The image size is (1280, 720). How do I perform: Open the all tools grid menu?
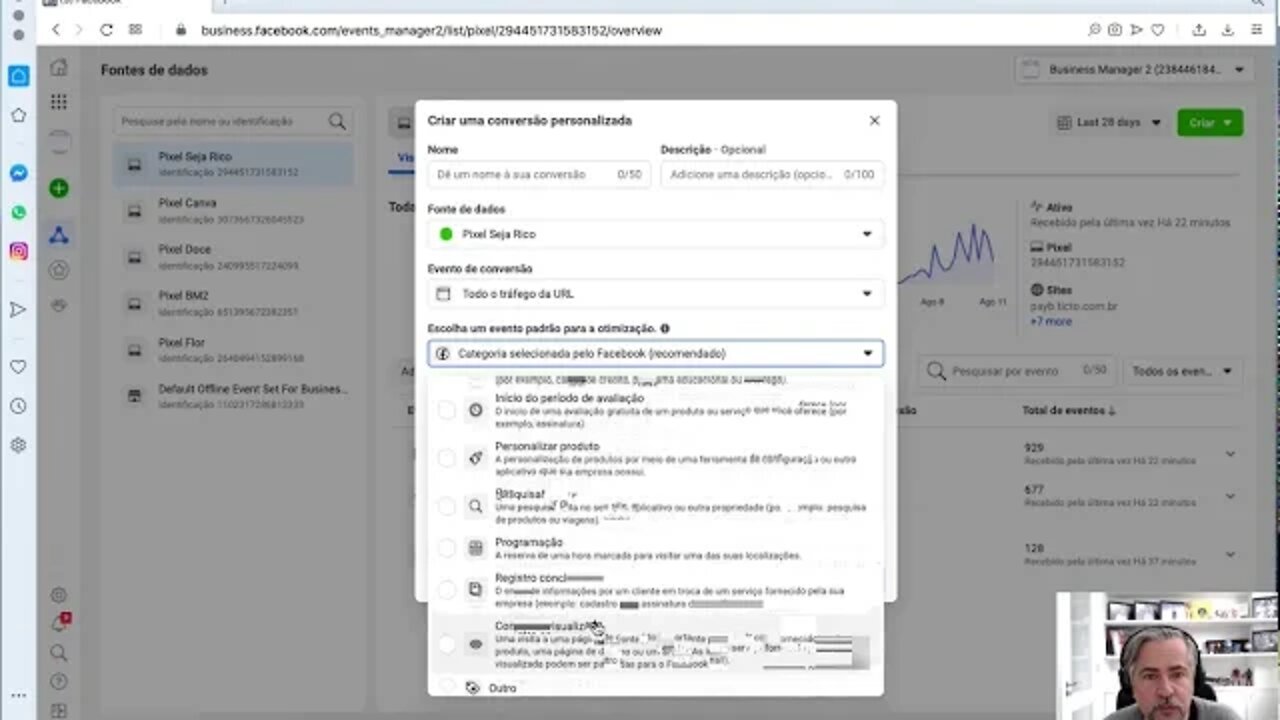[x=59, y=102]
